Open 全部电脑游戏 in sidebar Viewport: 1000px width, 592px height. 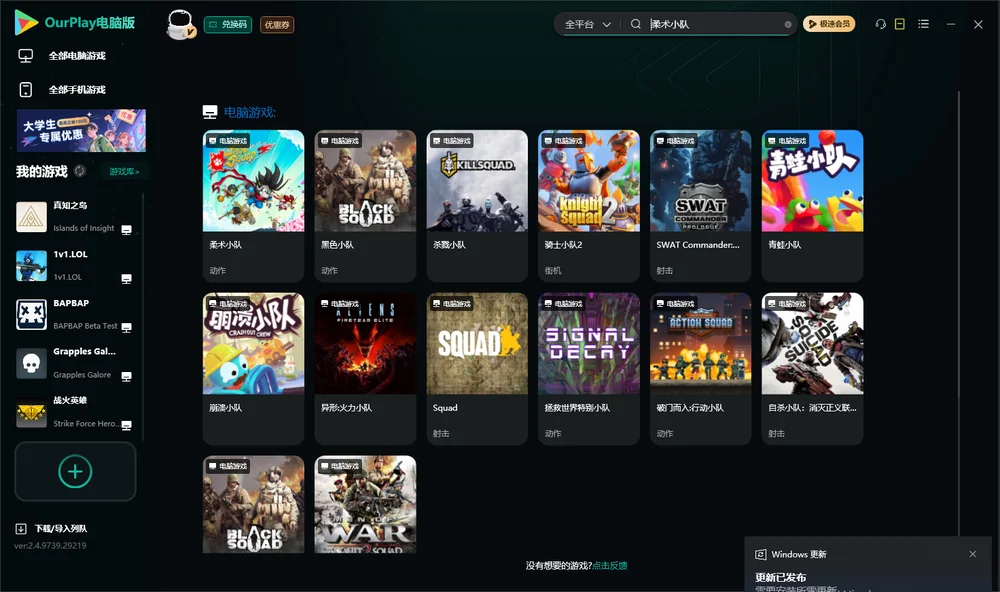pyautogui.click(x=77, y=56)
